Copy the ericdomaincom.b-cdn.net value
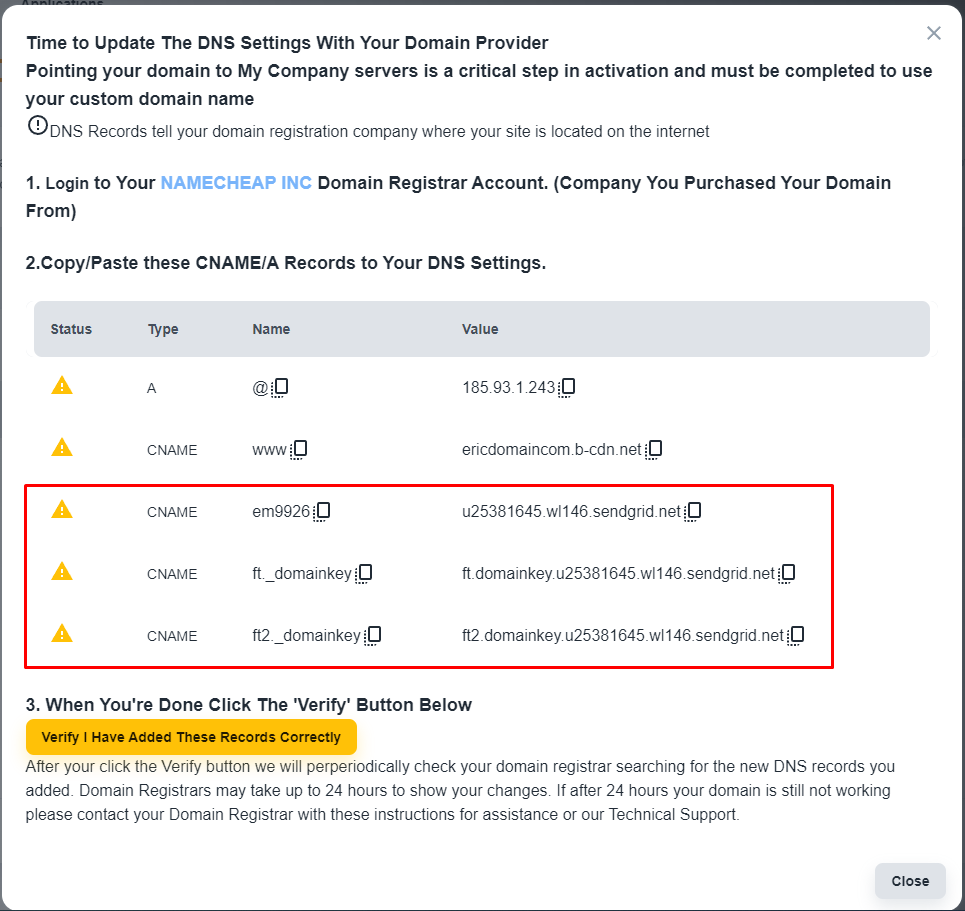965x911 pixels. click(654, 450)
